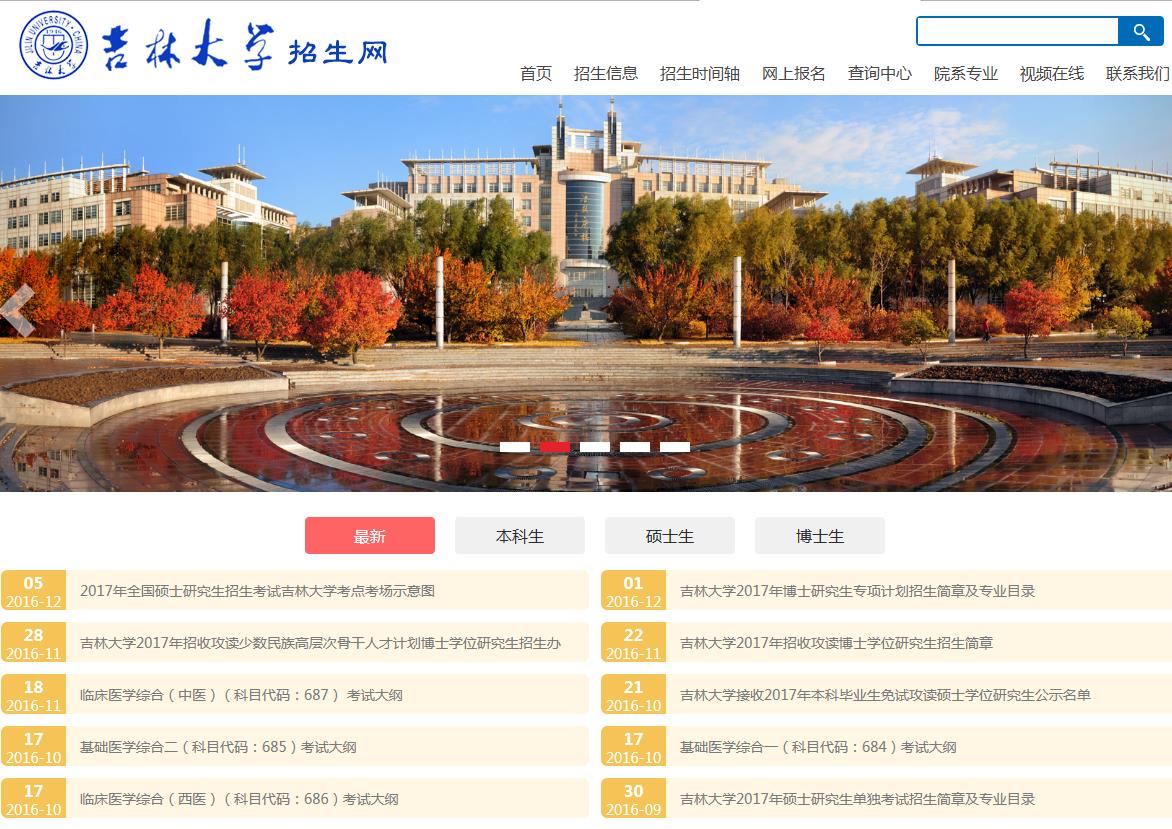This screenshot has height=829, width=1172.
Task: Click the 05 2016-12 date badge
Action: click(x=34, y=591)
